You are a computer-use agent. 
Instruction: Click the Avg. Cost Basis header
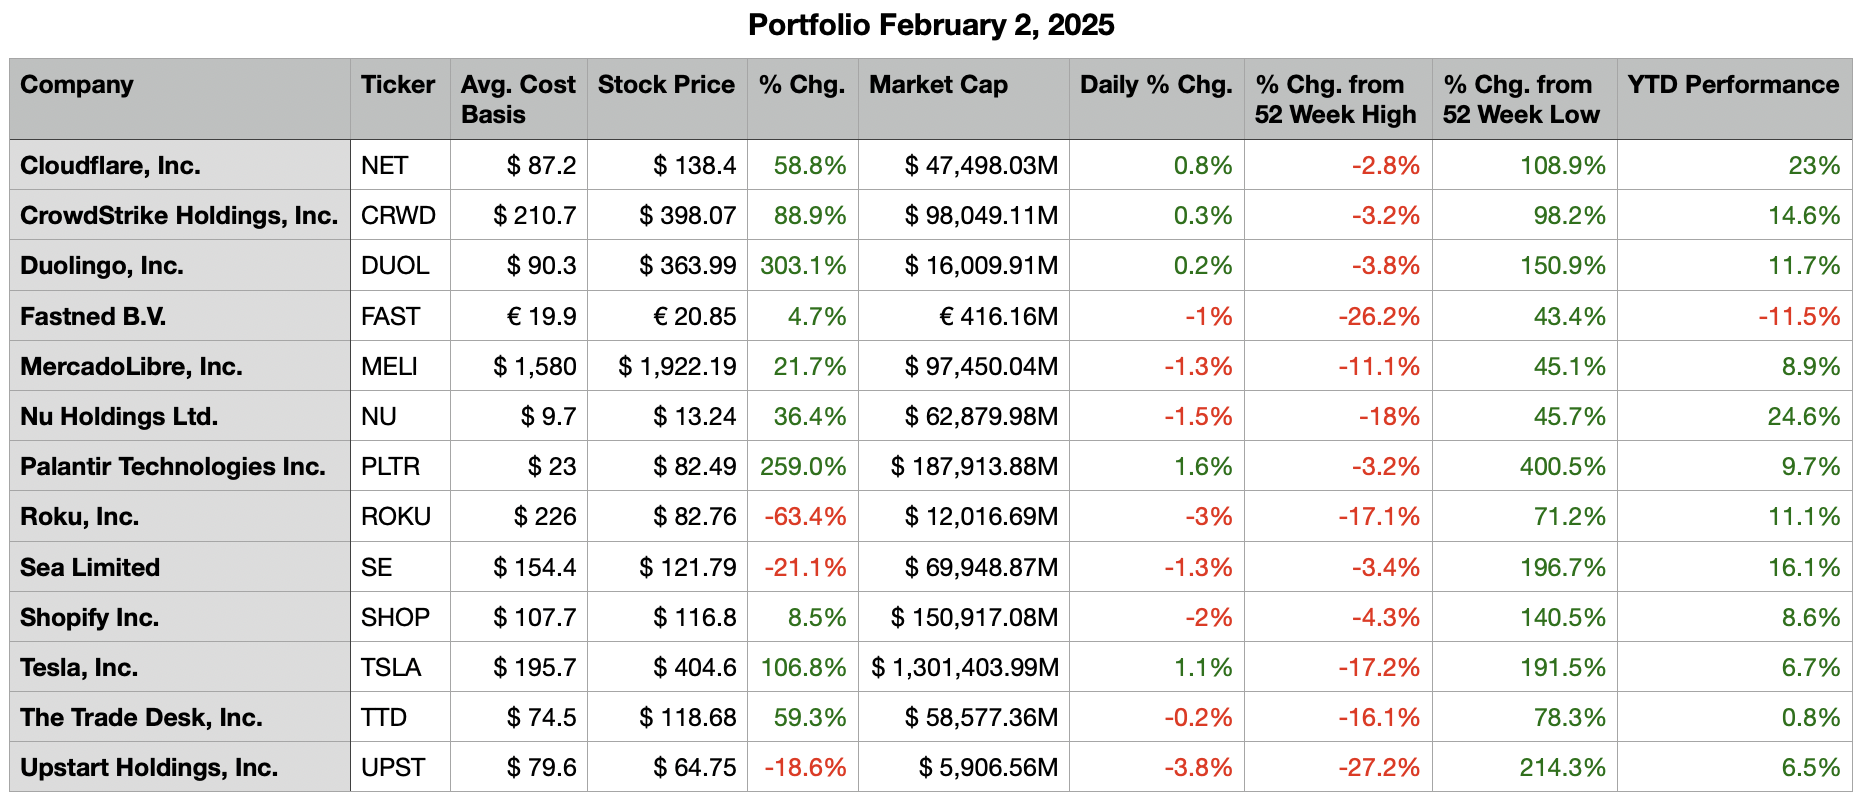tap(518, 99)
